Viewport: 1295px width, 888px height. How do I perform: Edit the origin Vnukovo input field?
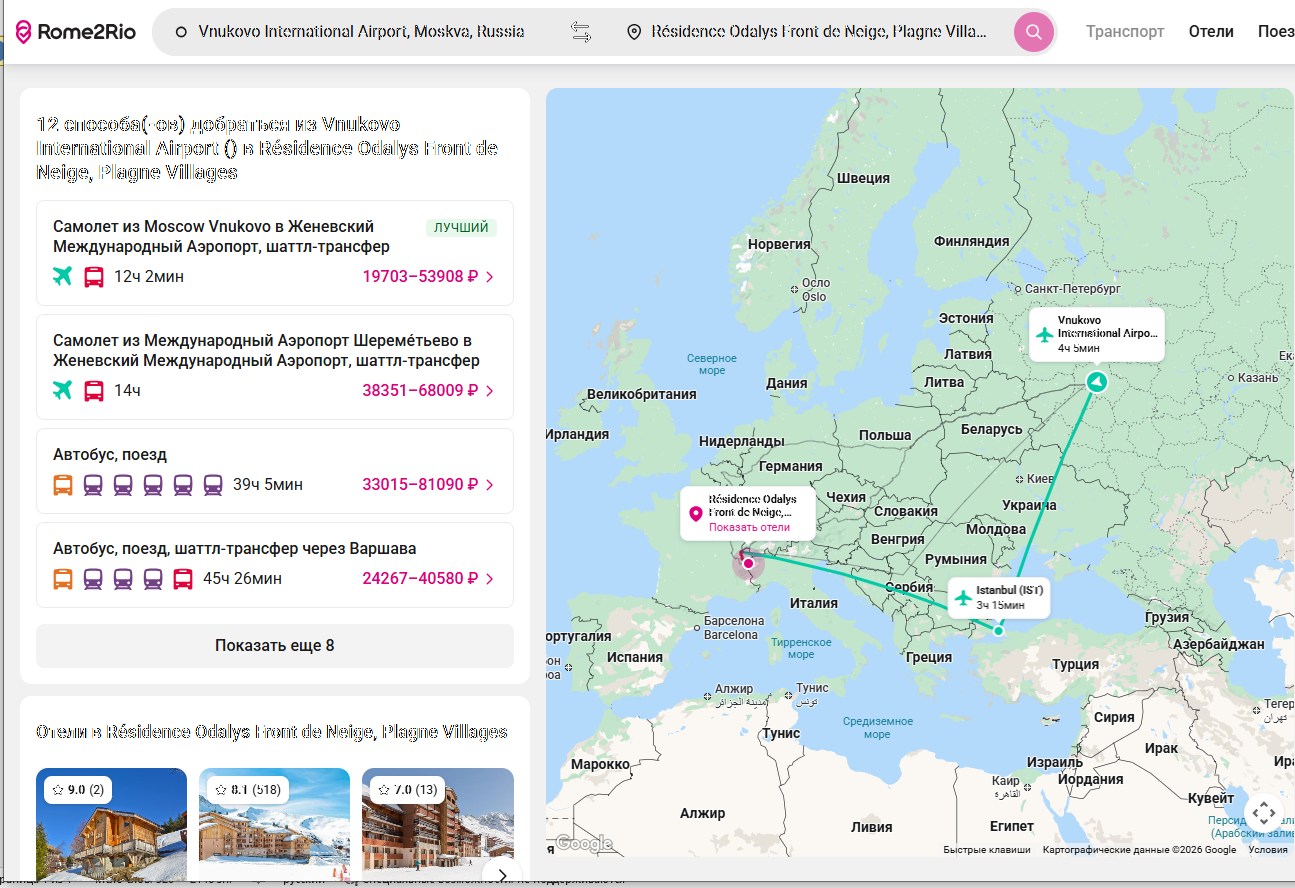[x=361, y=32]
